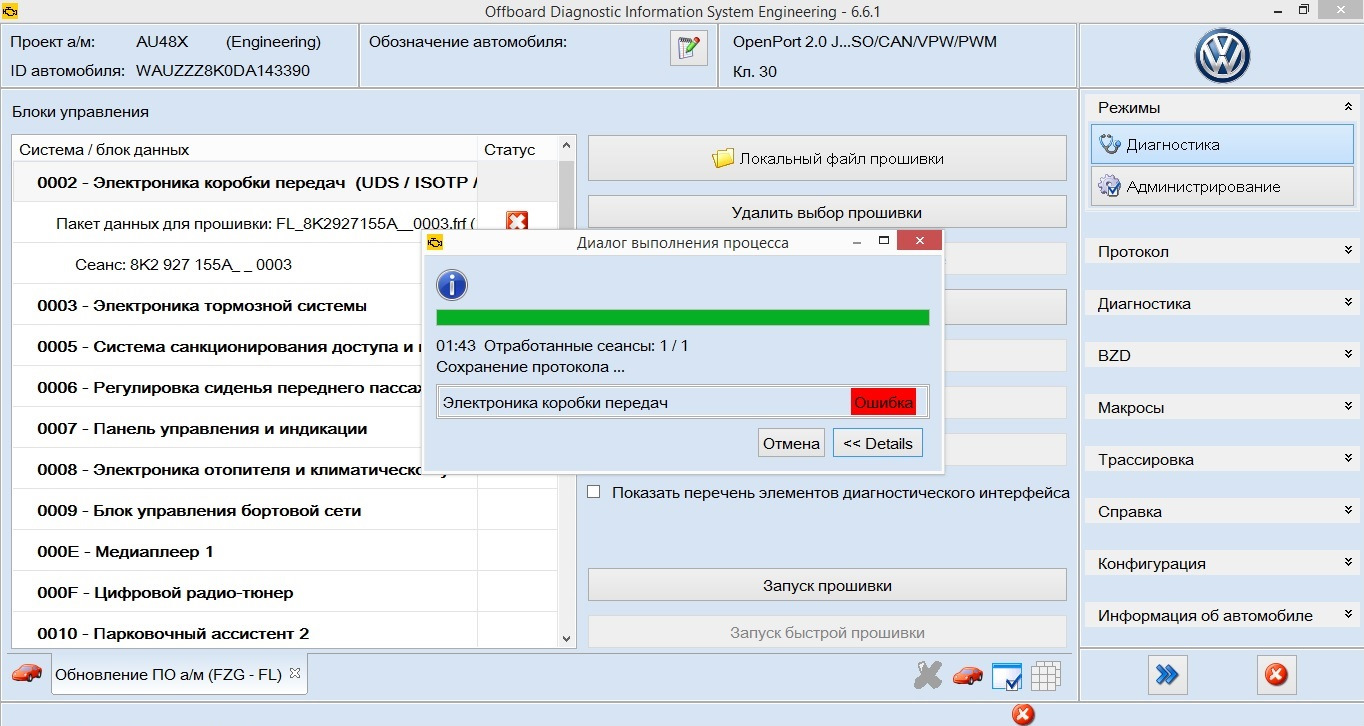Select 000F - Цифровой радио-тюнер row

[285, 592]
